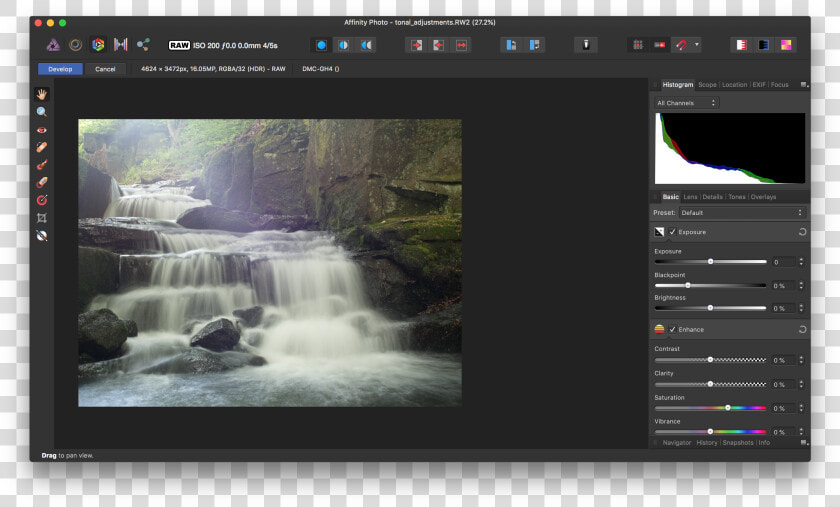This screenshot has width=840, height=507.
Task: Open the History tab
Action: pyautogui.click(x=707, y=443)
